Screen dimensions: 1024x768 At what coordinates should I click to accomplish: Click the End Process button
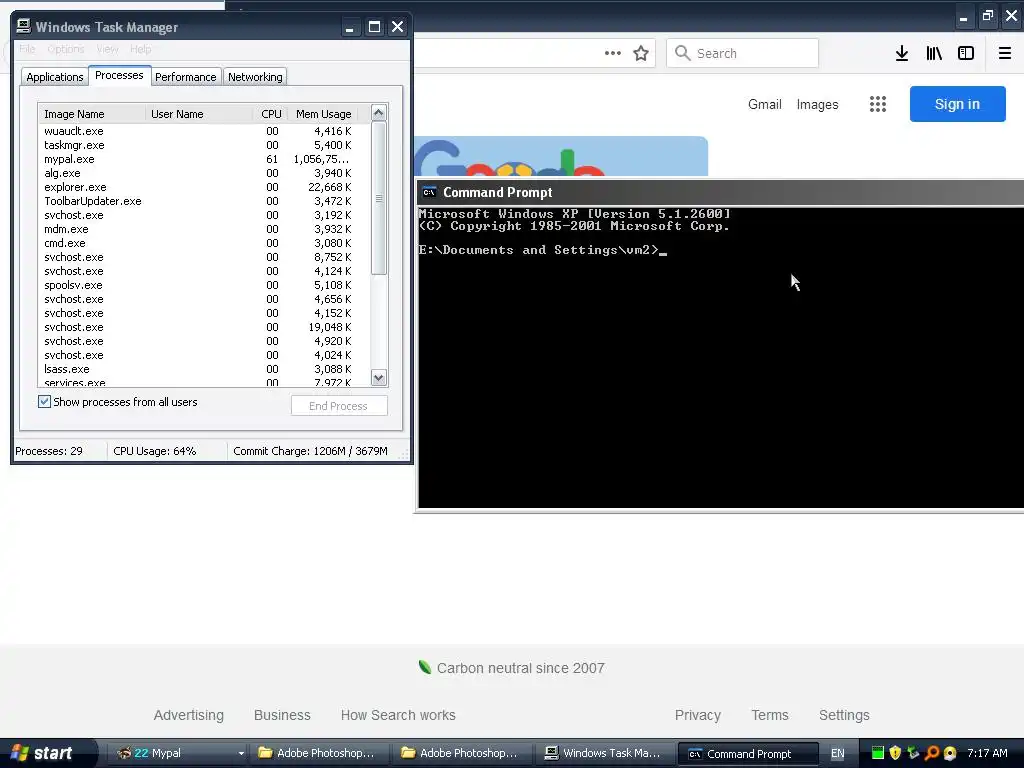339,406
